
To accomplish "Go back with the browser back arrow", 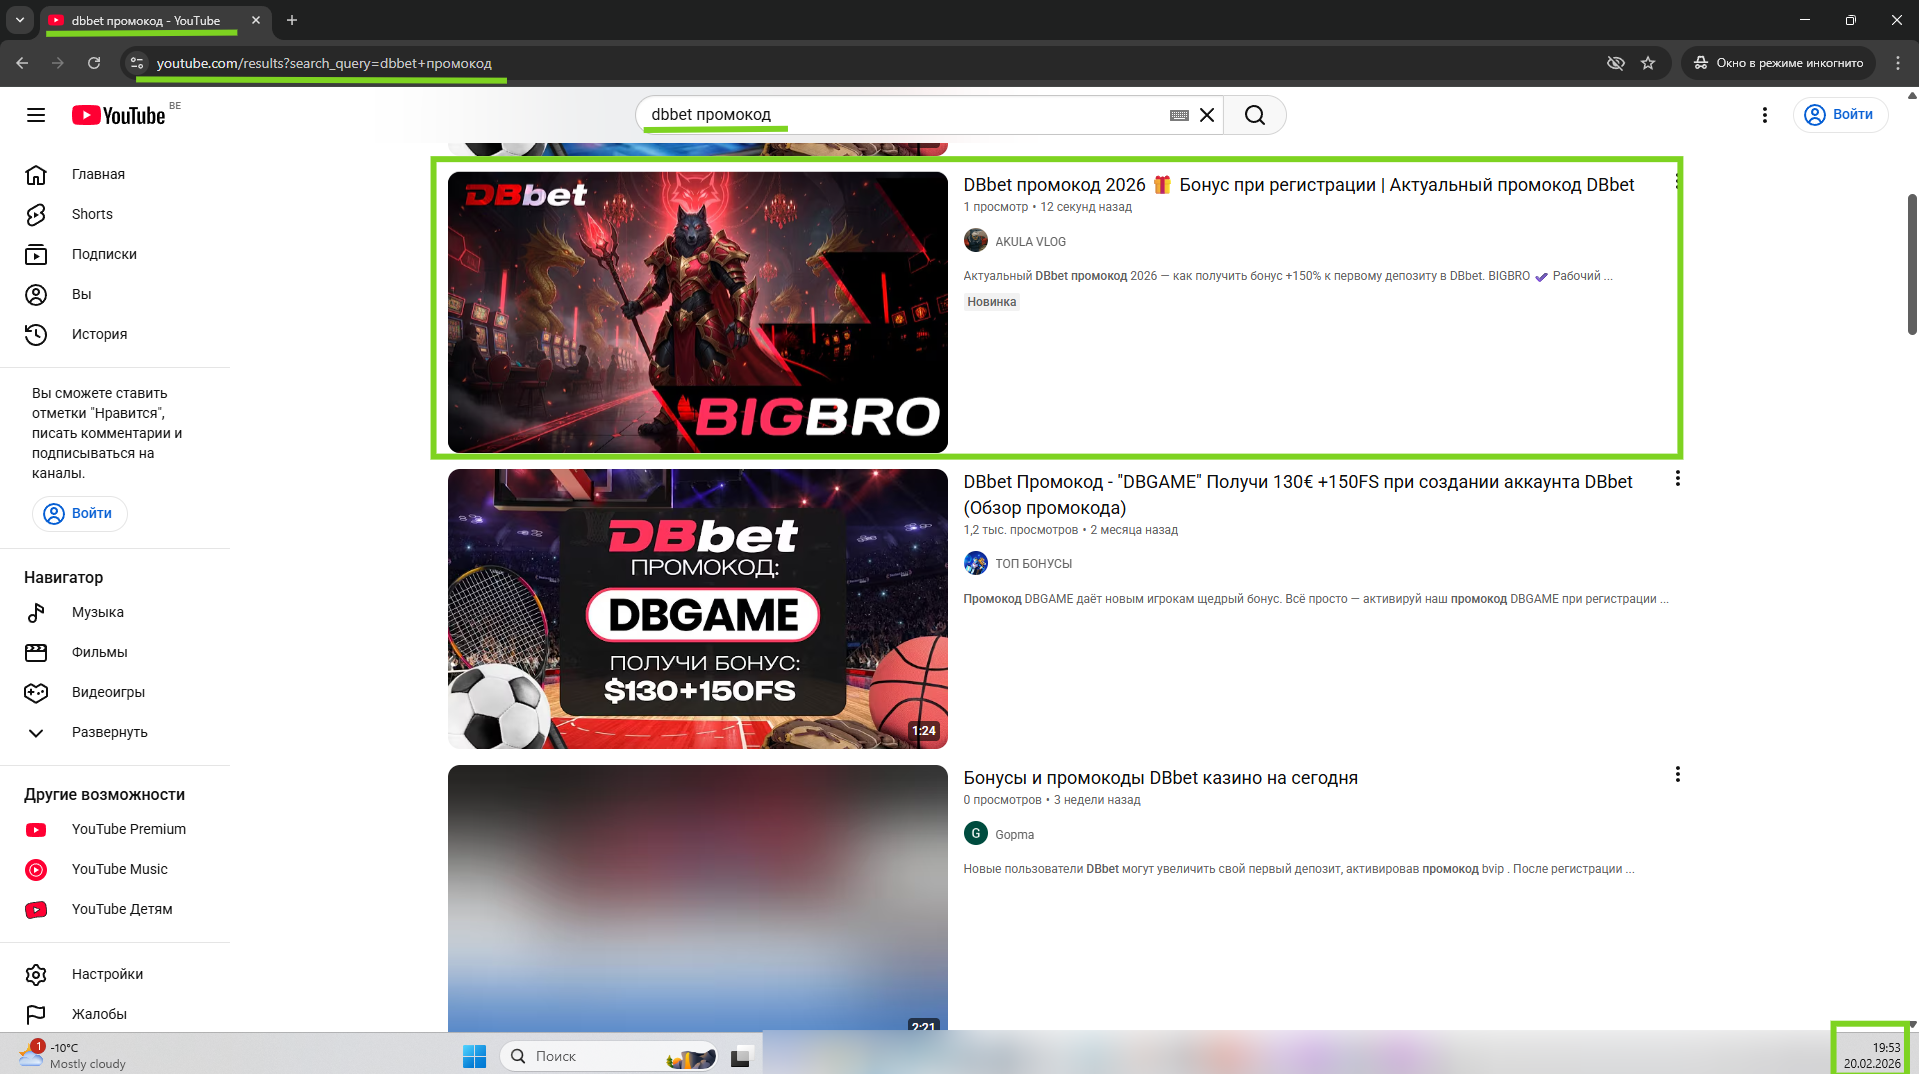I will [x=22, y=63].
